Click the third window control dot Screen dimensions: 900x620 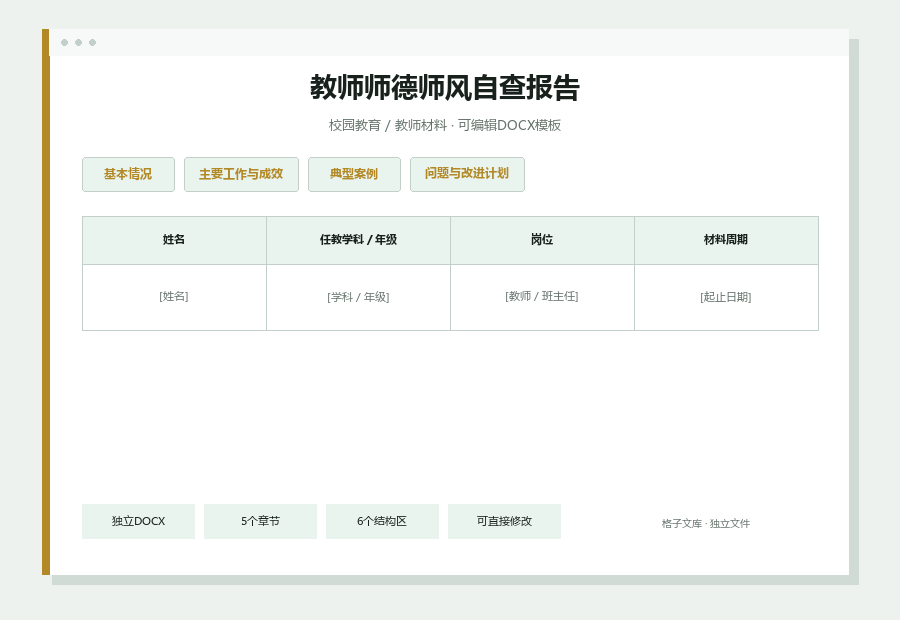(x=92, y=42)
